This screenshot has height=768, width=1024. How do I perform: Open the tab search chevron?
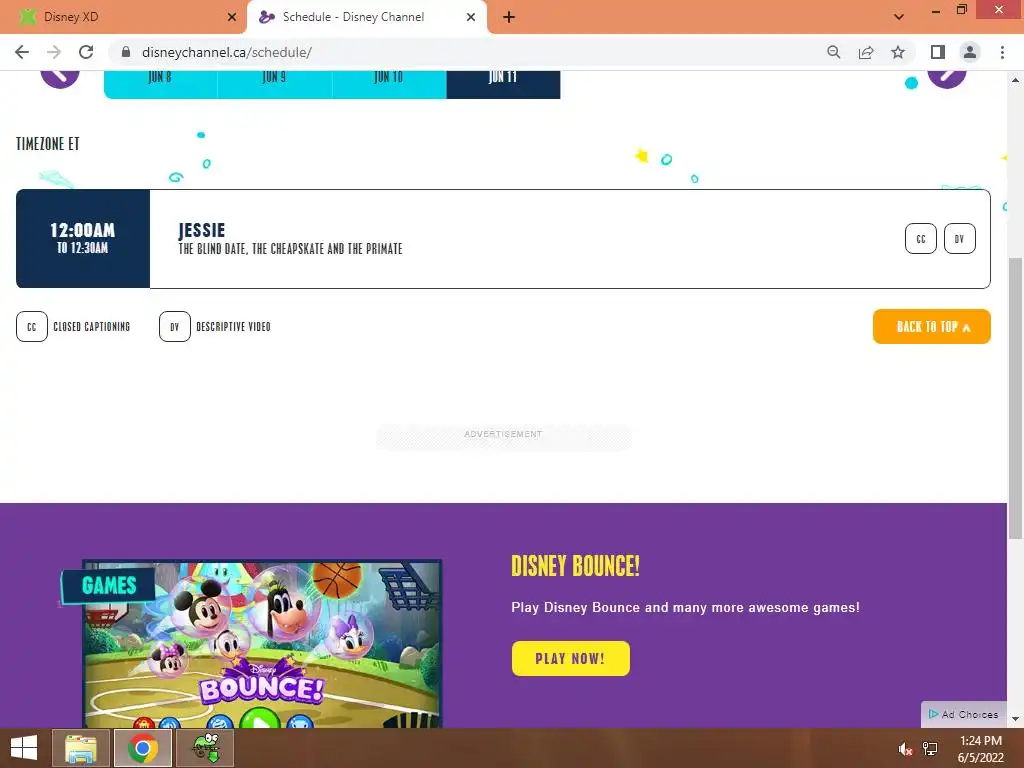899,17
